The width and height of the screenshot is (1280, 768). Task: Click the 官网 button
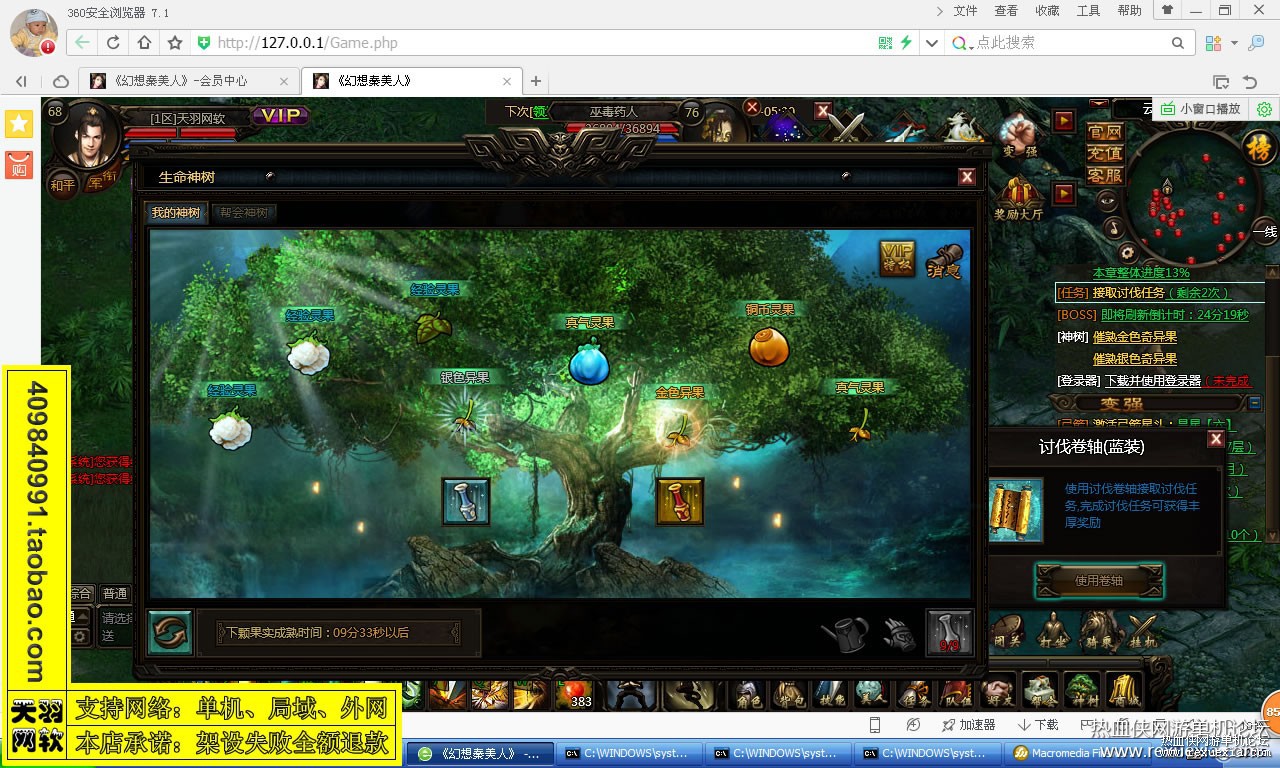1105,132
